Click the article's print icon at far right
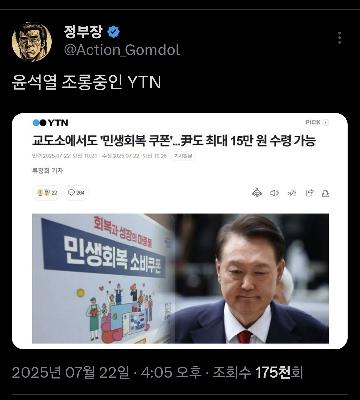This screenshot has width=360, height=400. [x=325, y=193]
